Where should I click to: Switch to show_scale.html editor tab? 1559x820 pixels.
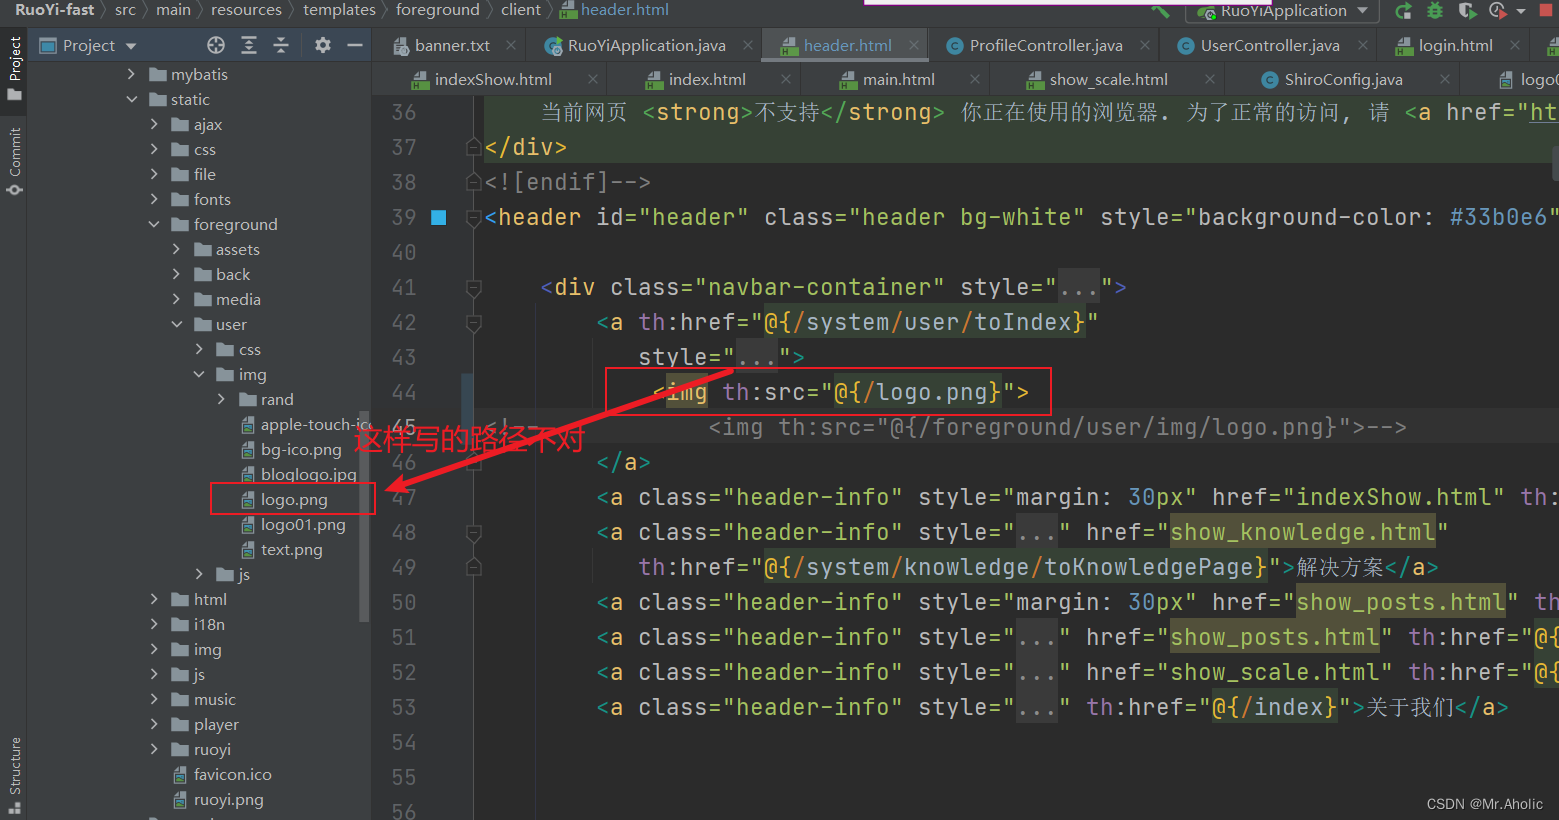pyautogui.click(x=1108, y=79)
